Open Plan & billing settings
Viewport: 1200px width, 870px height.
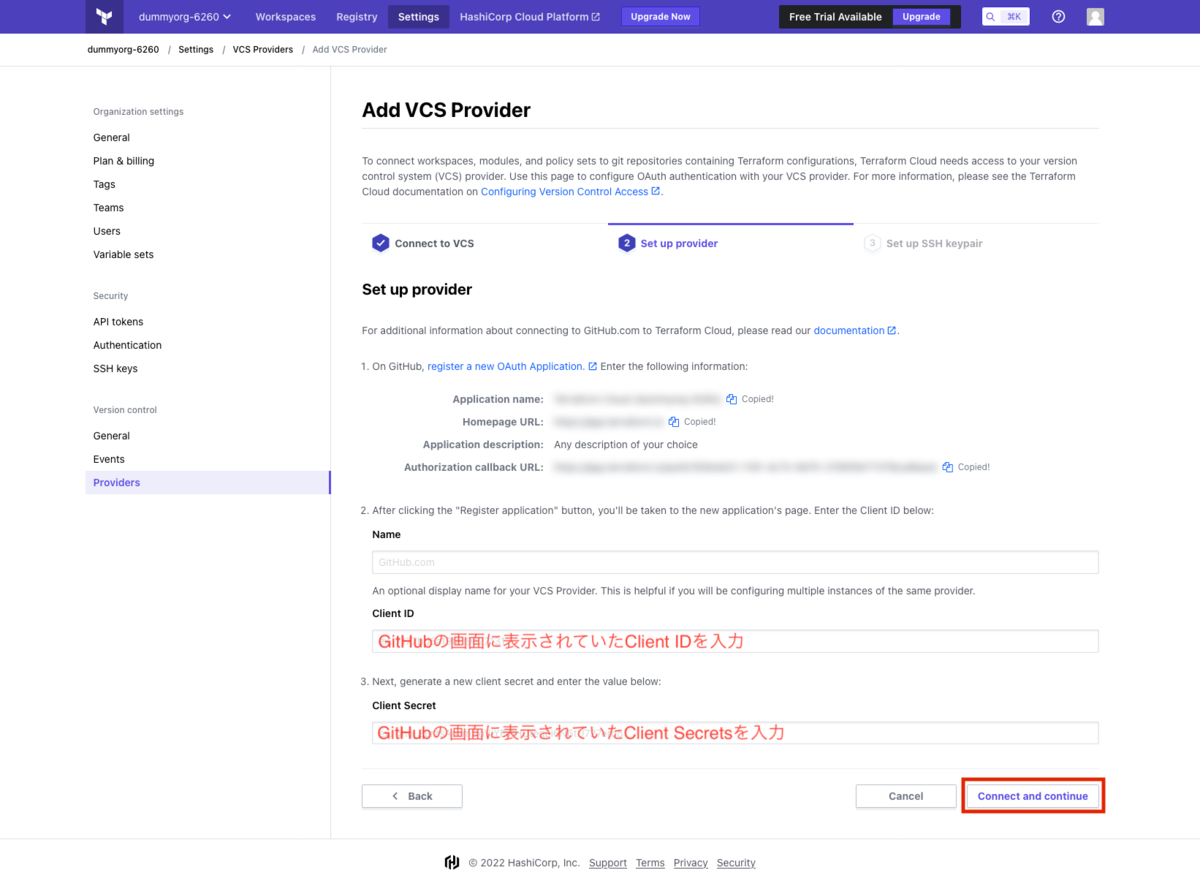coord(124,161)
